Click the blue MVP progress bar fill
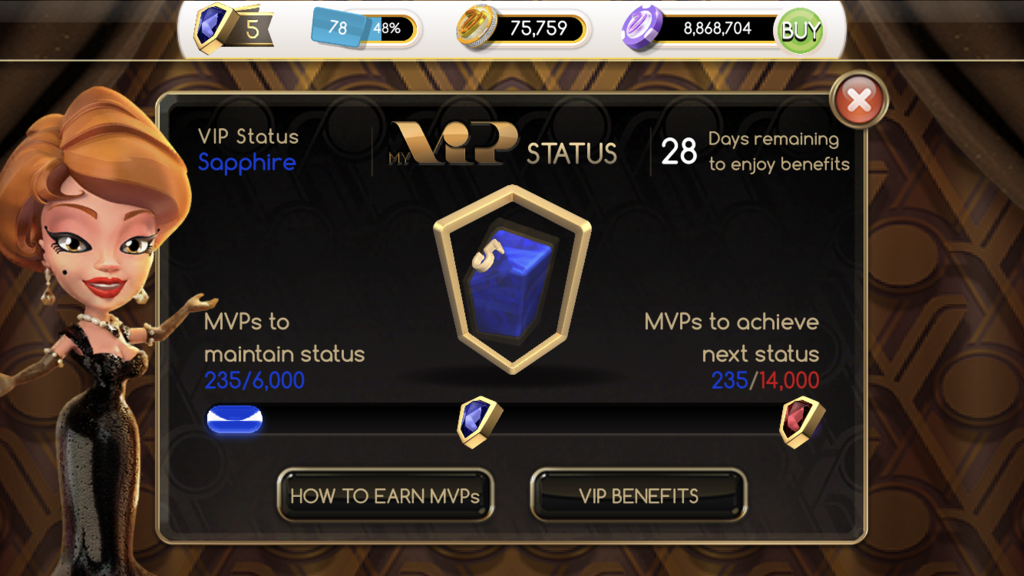 (x=234, y=419)
